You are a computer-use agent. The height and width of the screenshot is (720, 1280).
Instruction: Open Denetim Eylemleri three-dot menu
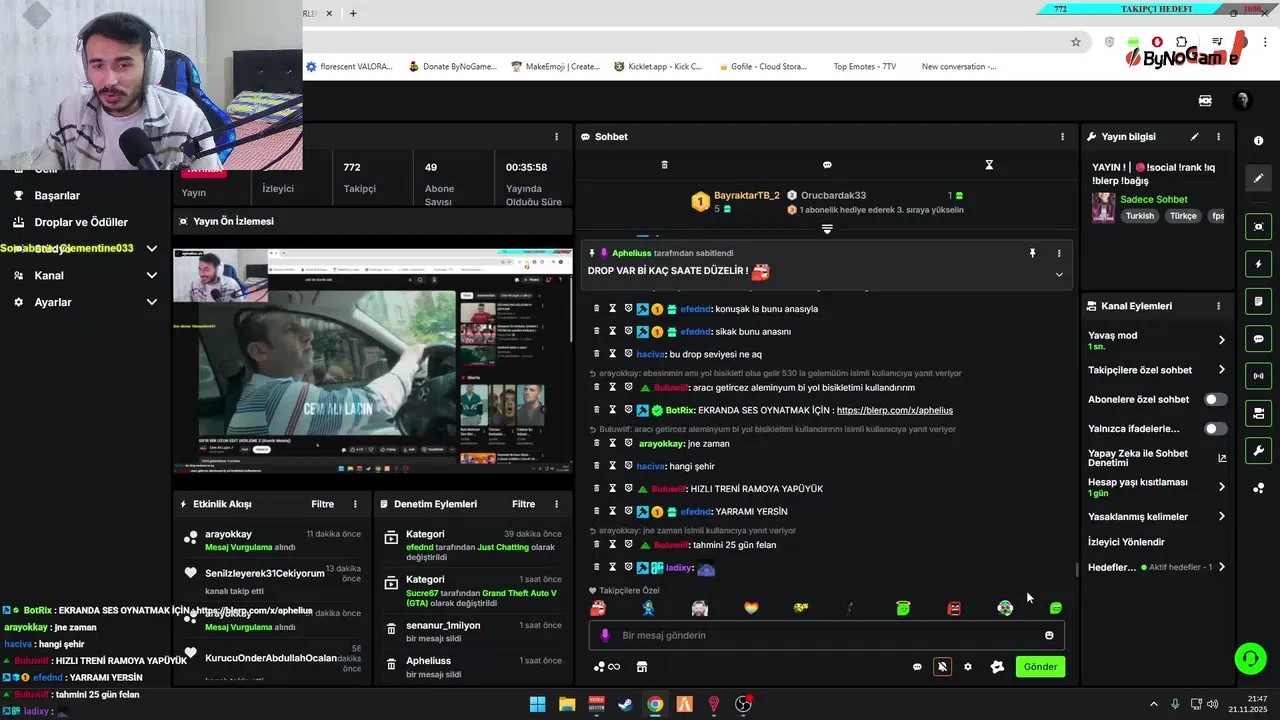556,504
